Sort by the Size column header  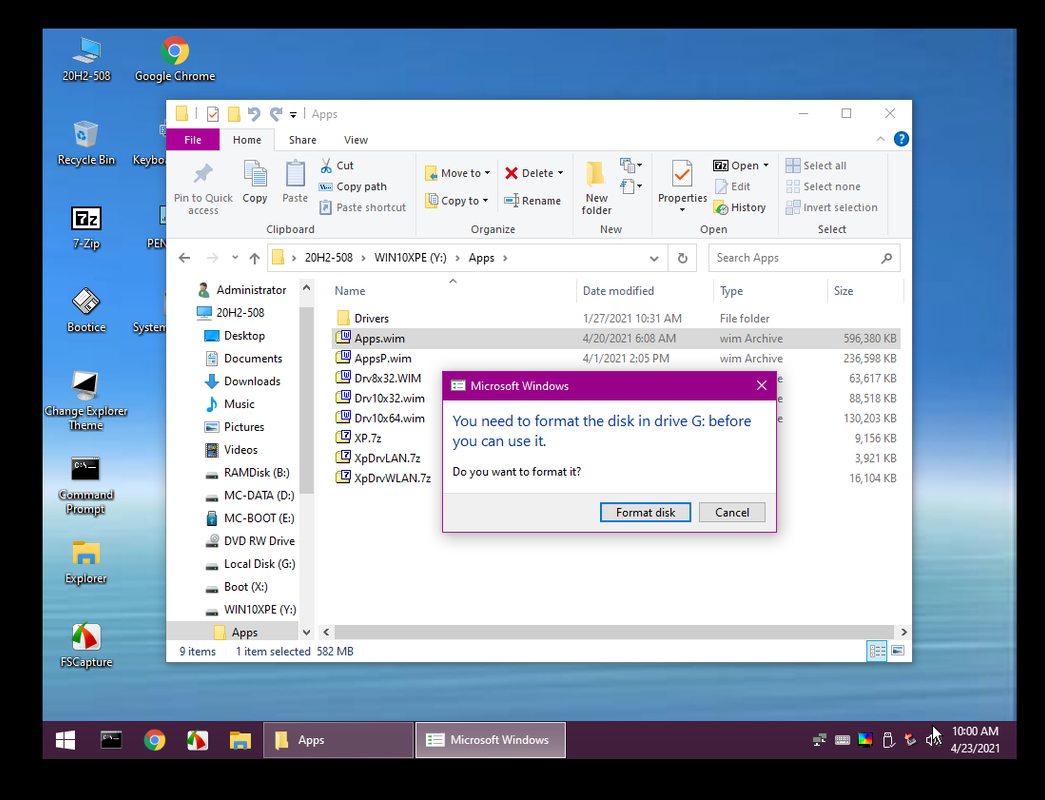tap(864, 291)
